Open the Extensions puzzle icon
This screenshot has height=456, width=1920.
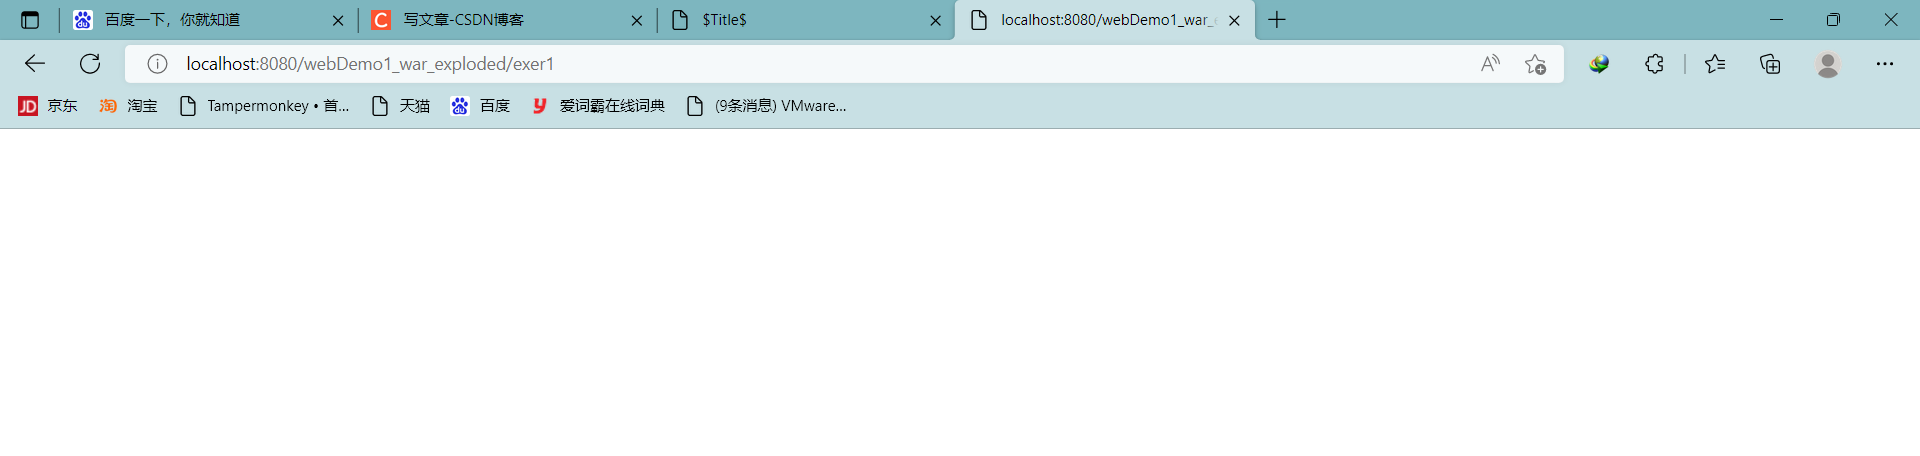coord(1654,64)
